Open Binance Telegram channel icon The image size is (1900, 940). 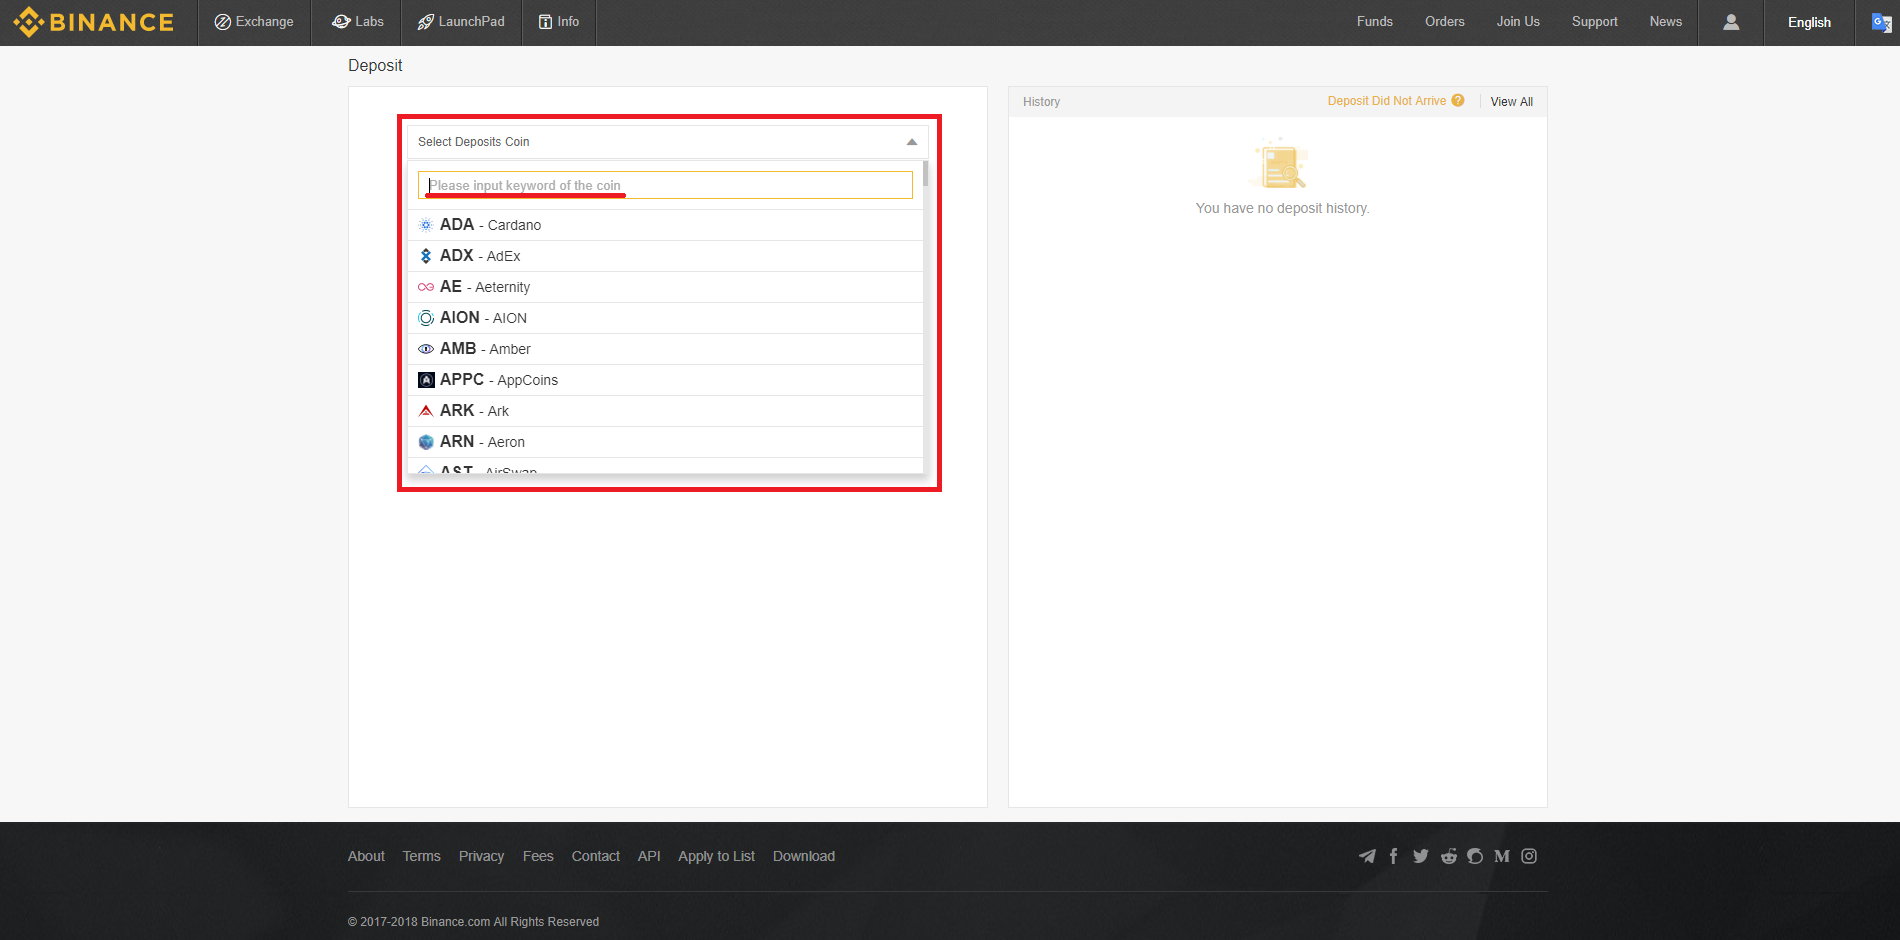(1367, 856)
